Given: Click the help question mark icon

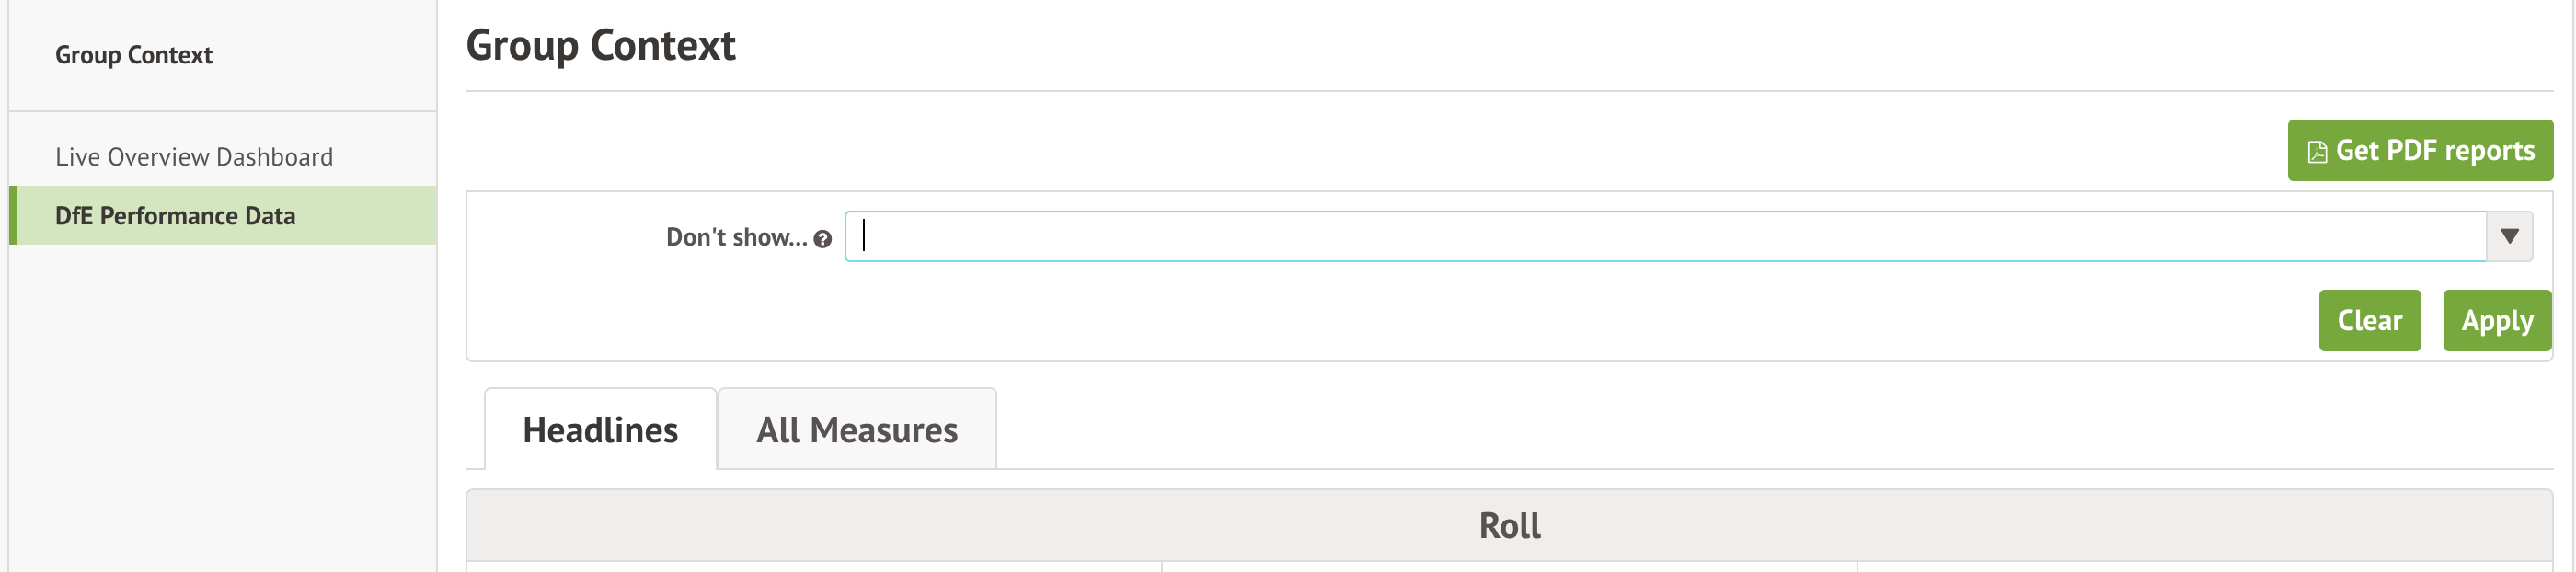Looking at the screenshot, I should (x=822, y=239).
